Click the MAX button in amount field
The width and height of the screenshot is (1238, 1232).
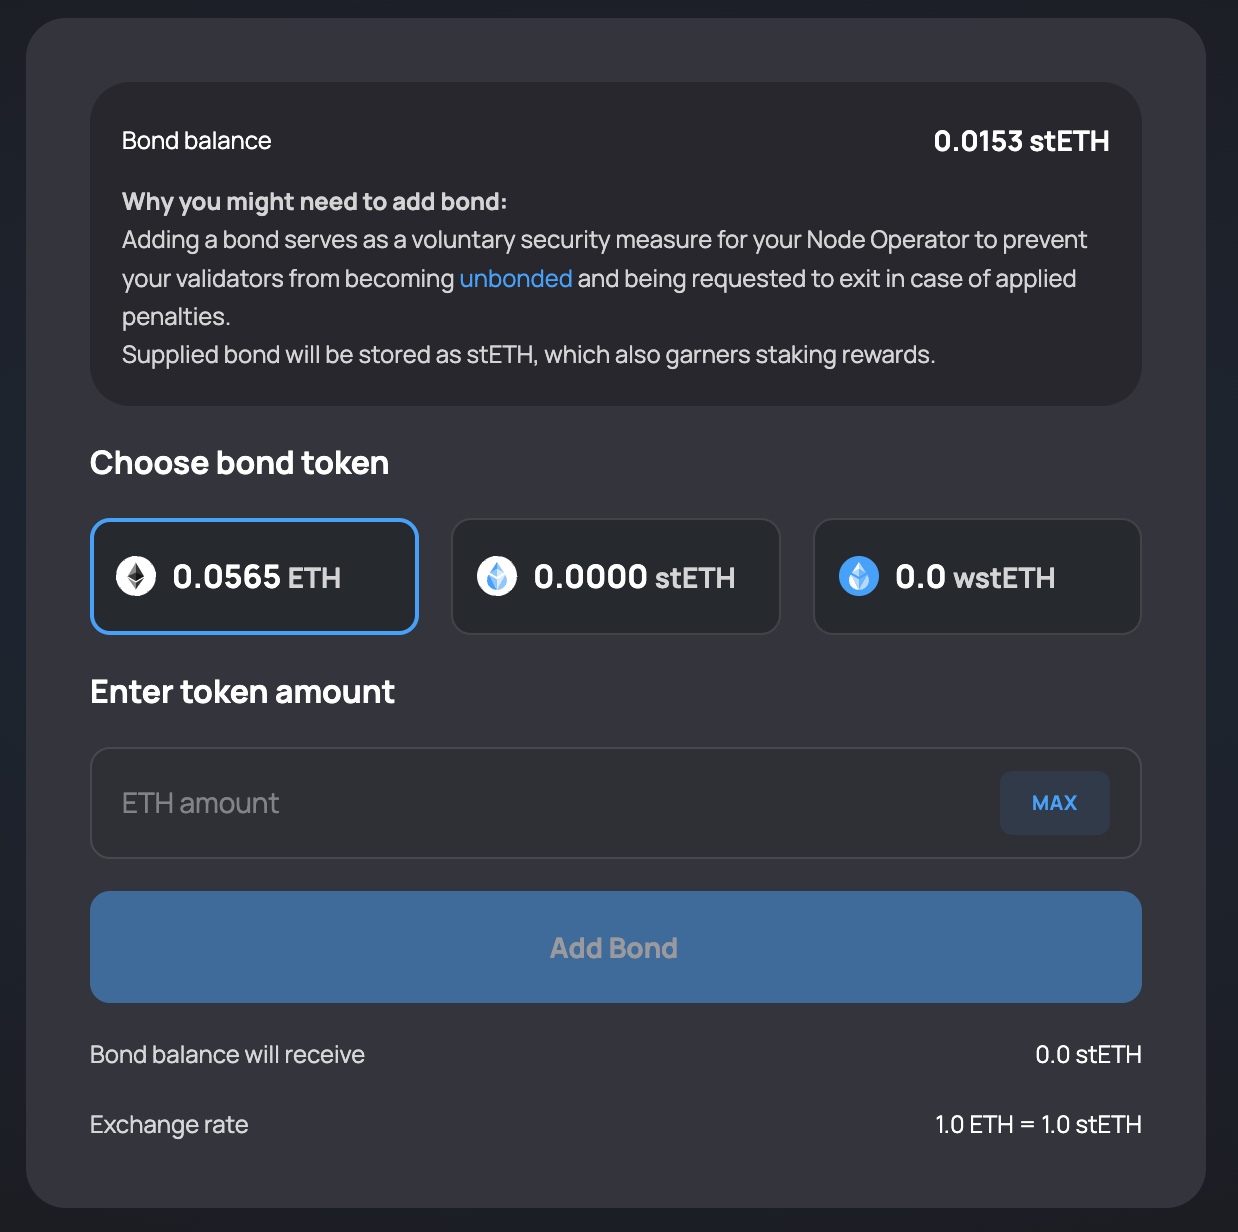click(x=1055, y=803)
